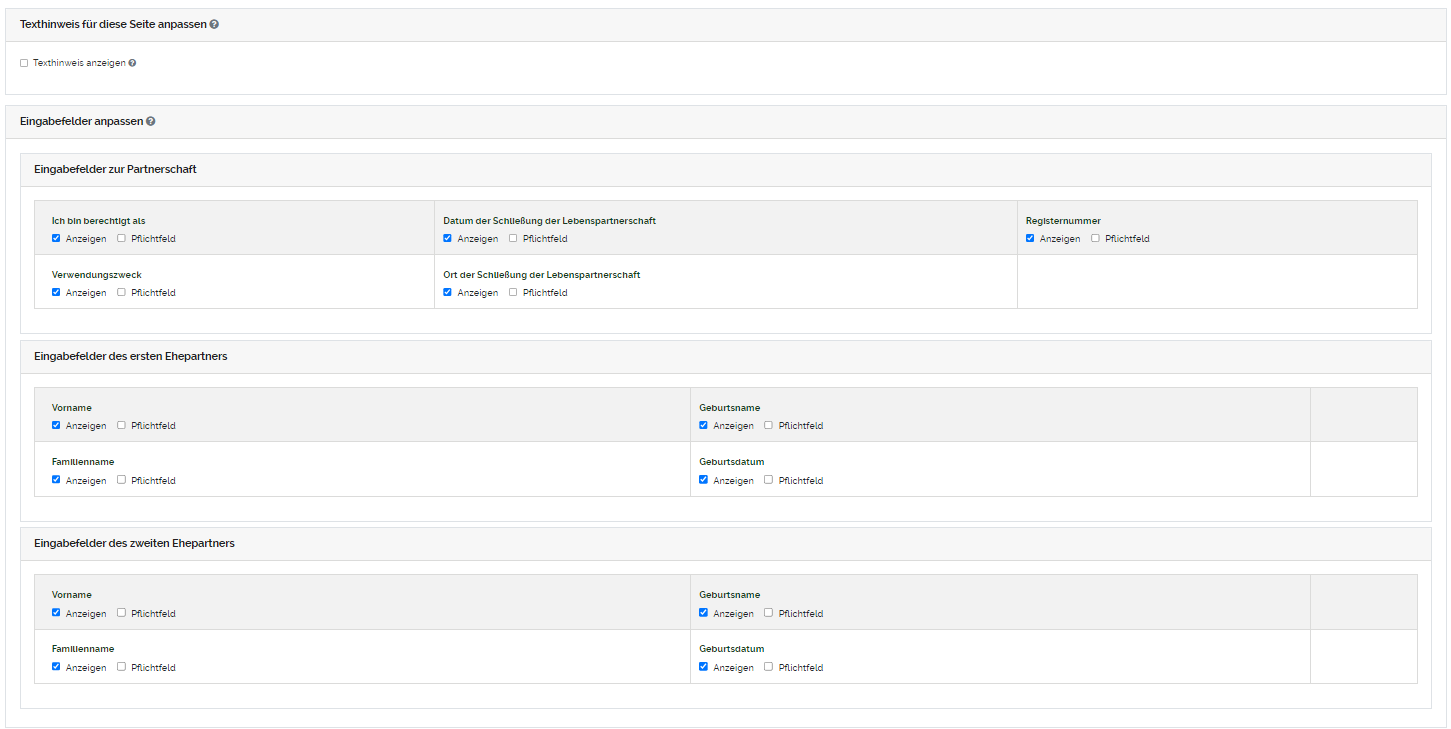This screenshot has width=1451, height=729.
Task: Check Pflichtfeld for Verwendungszweck
Action: coord(120,291)
